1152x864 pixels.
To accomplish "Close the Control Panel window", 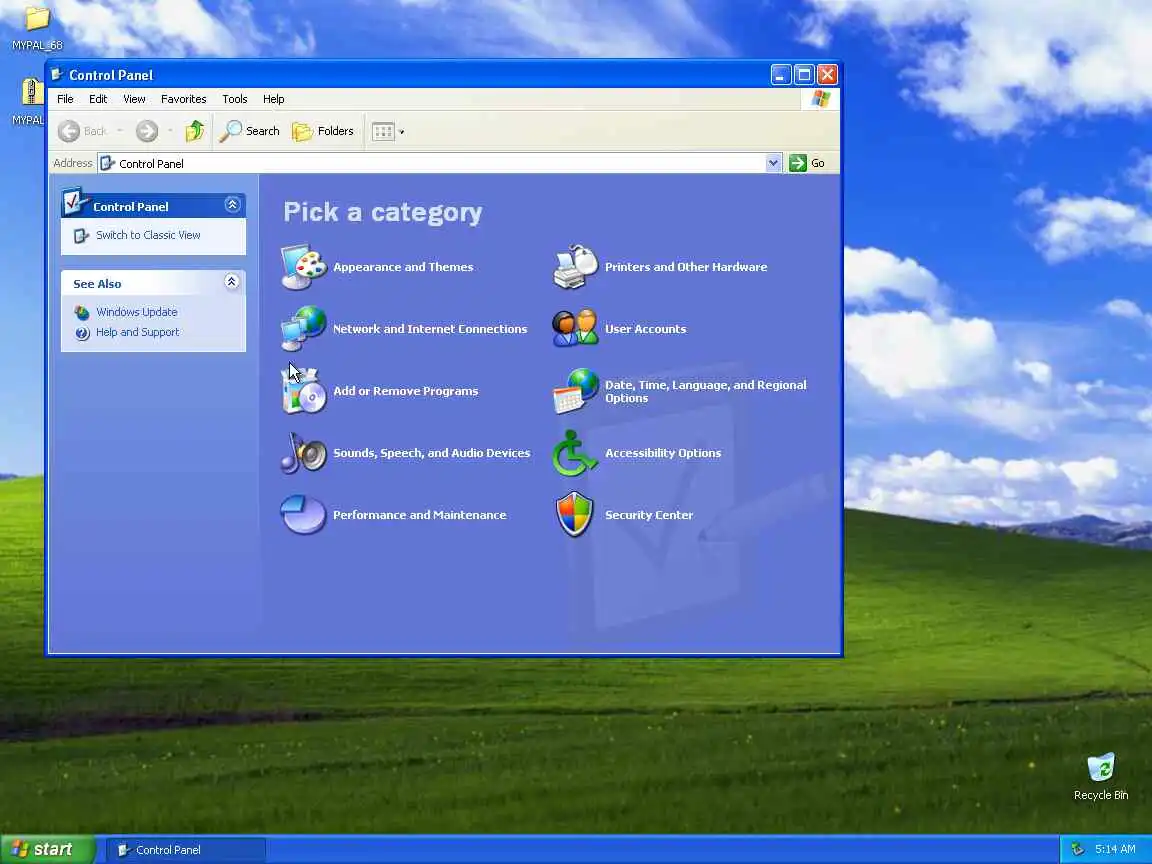I will (x=827, y=74).
